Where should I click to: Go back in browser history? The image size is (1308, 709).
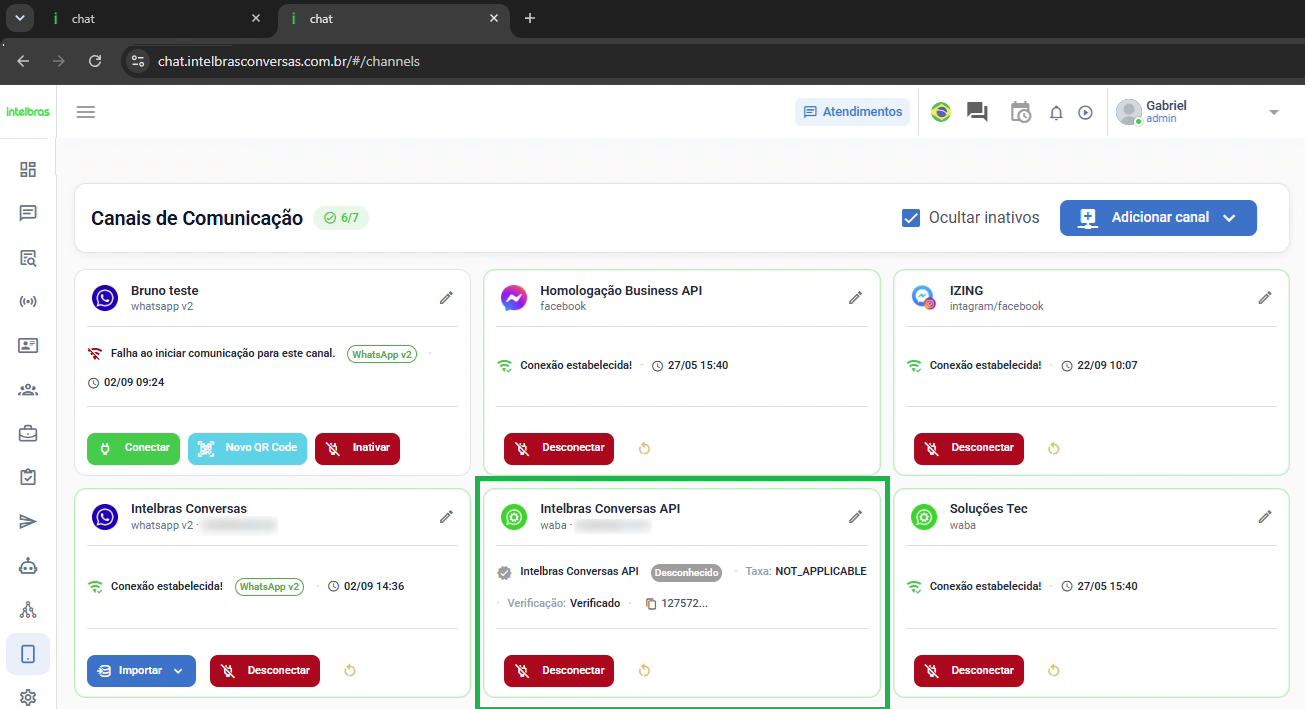23,61
